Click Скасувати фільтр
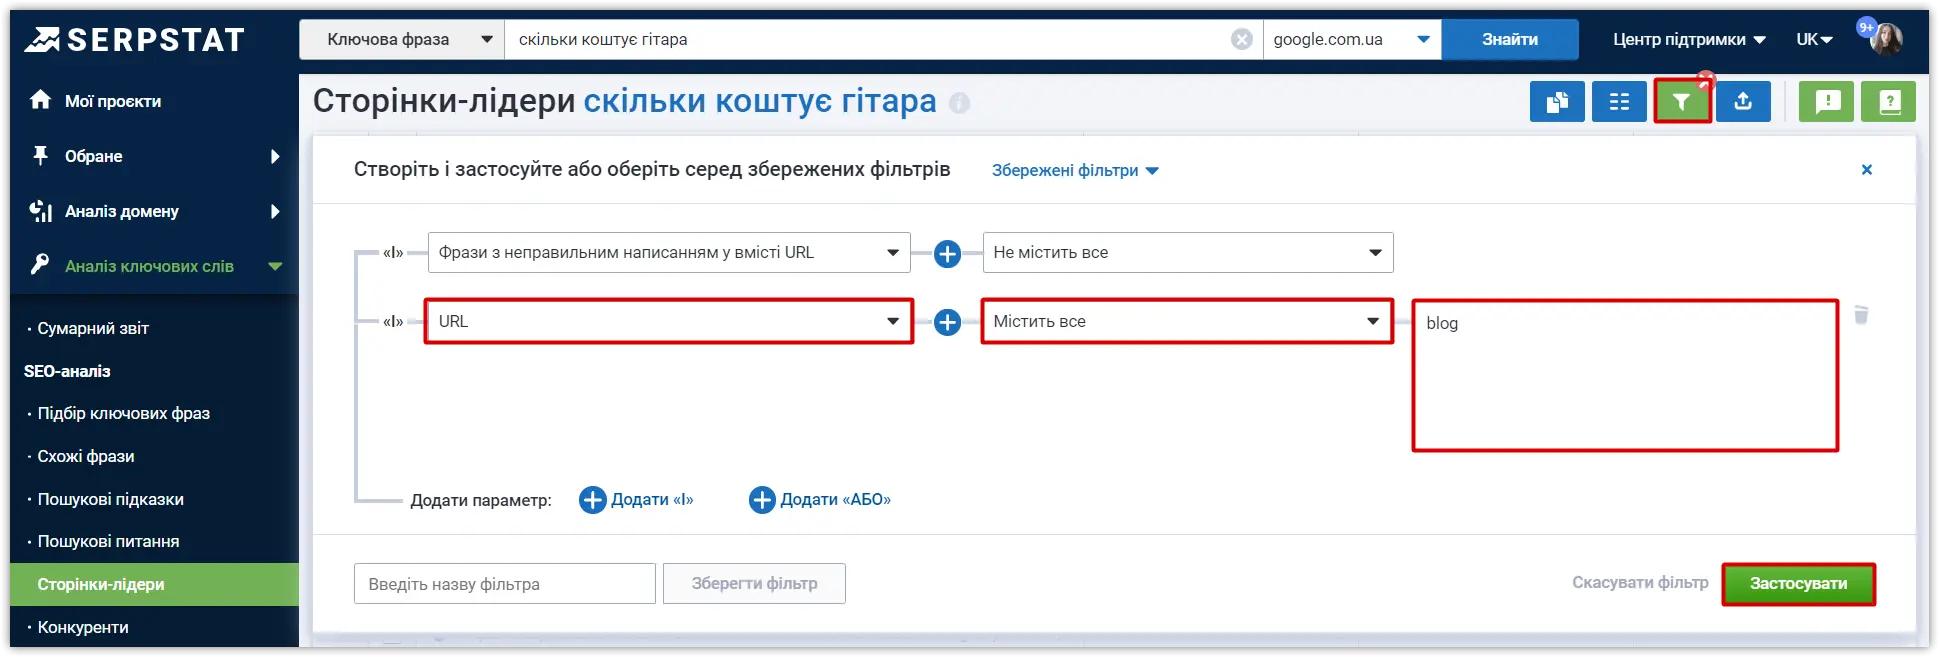This screenshot has height=657, width=1939. click(1640, 582)
